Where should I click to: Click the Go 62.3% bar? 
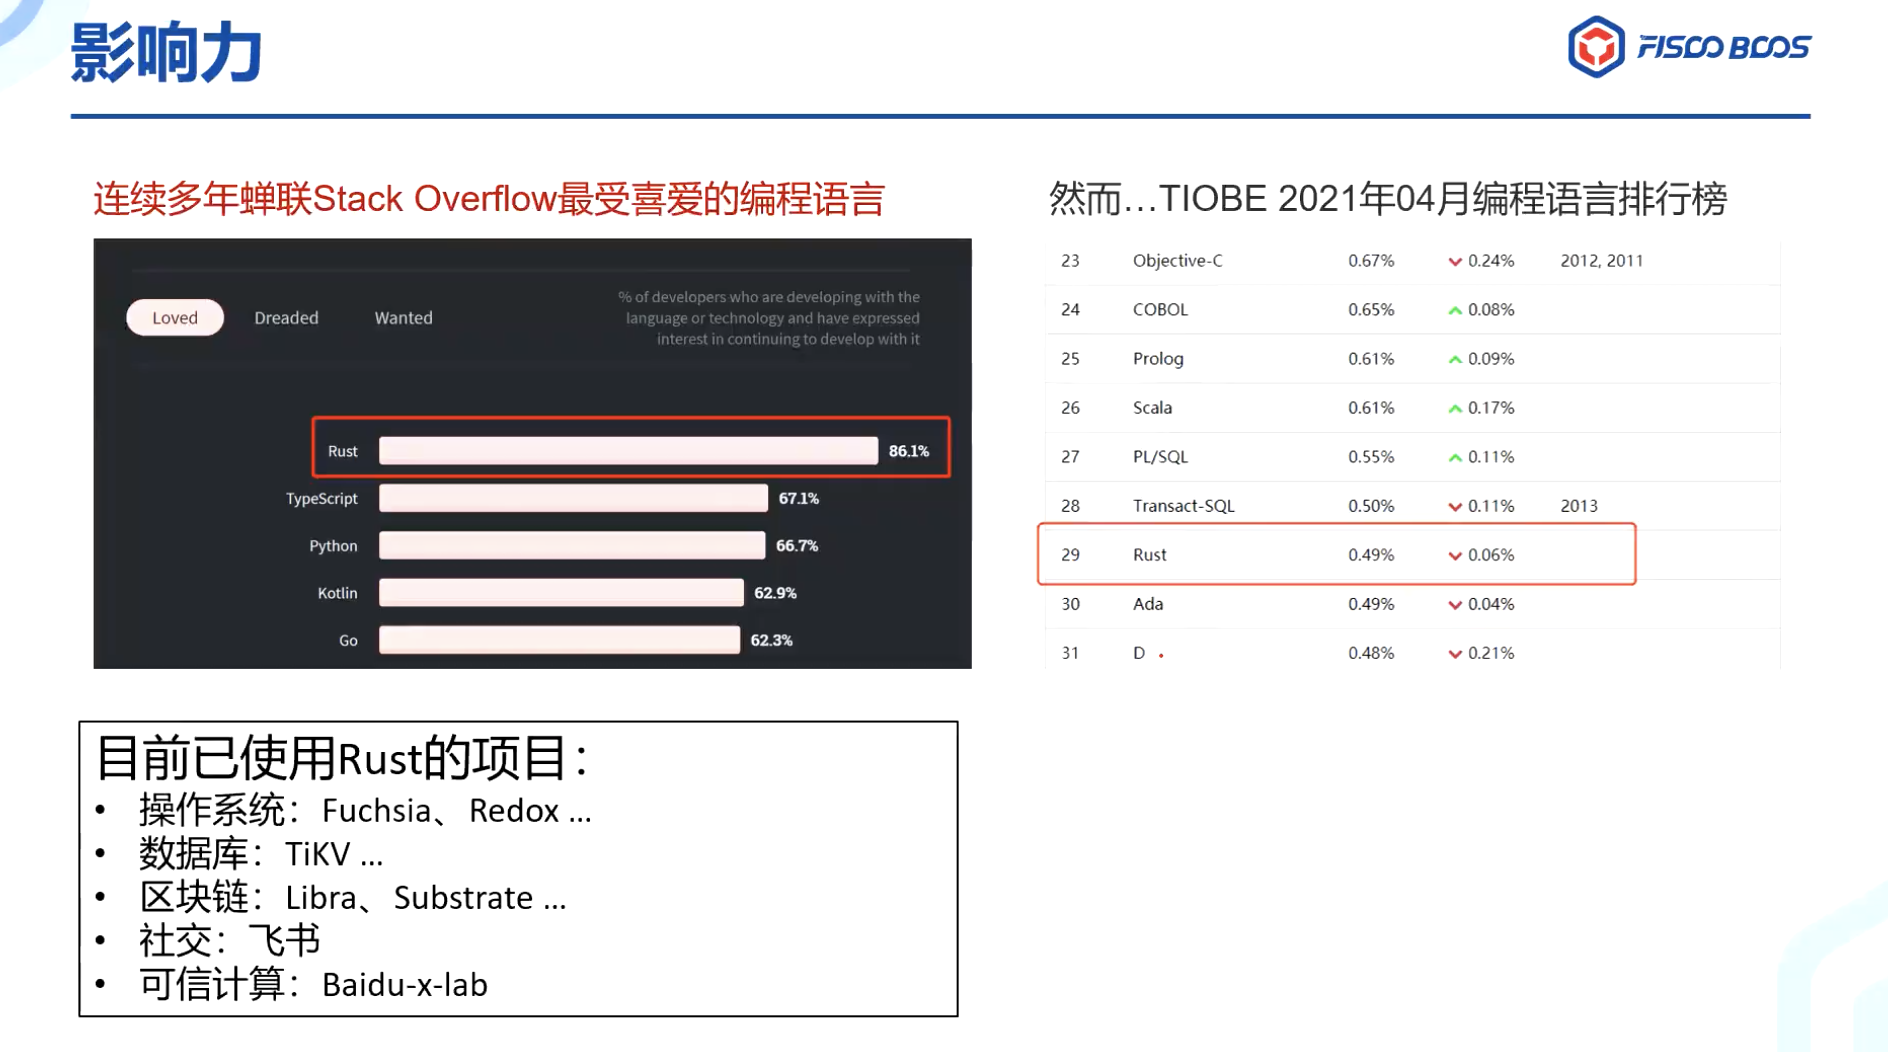[x=559, y=640]
